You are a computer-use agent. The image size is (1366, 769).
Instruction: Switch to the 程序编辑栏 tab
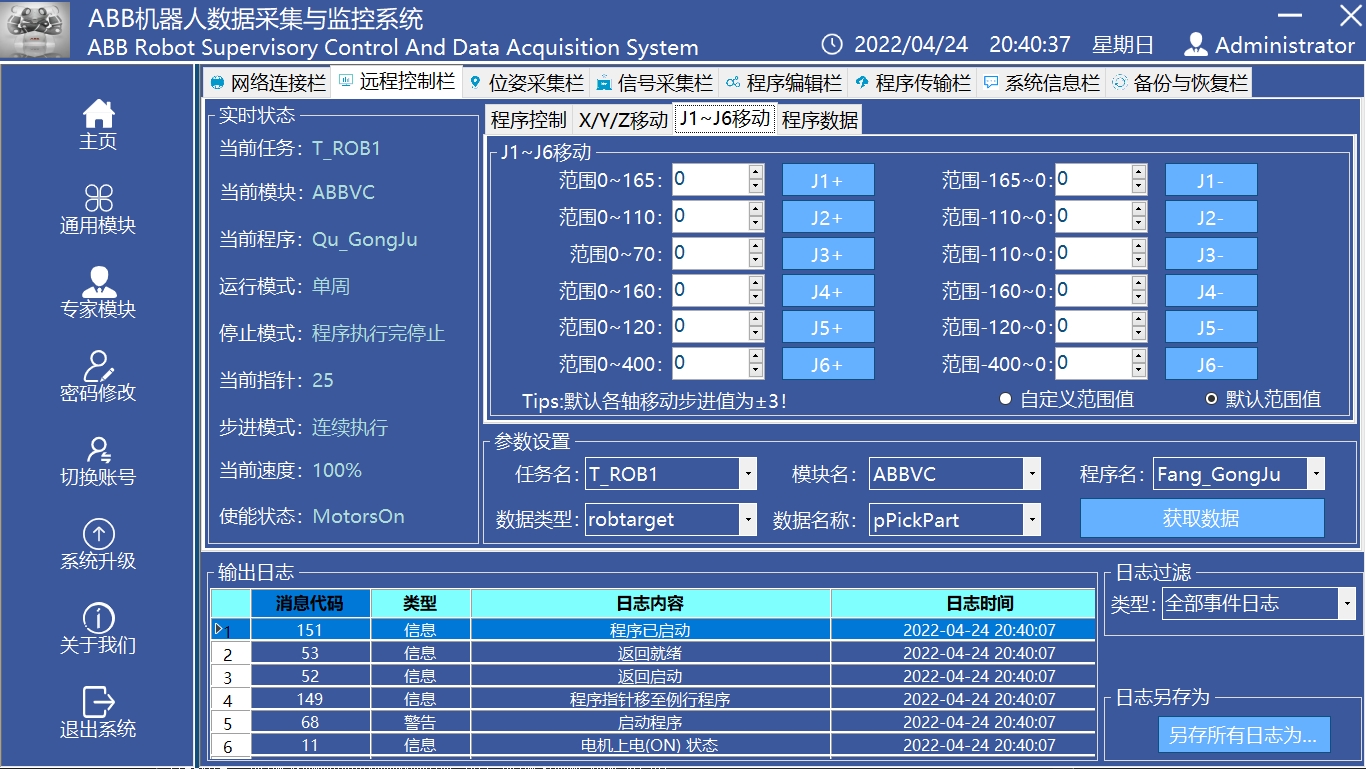783,83
